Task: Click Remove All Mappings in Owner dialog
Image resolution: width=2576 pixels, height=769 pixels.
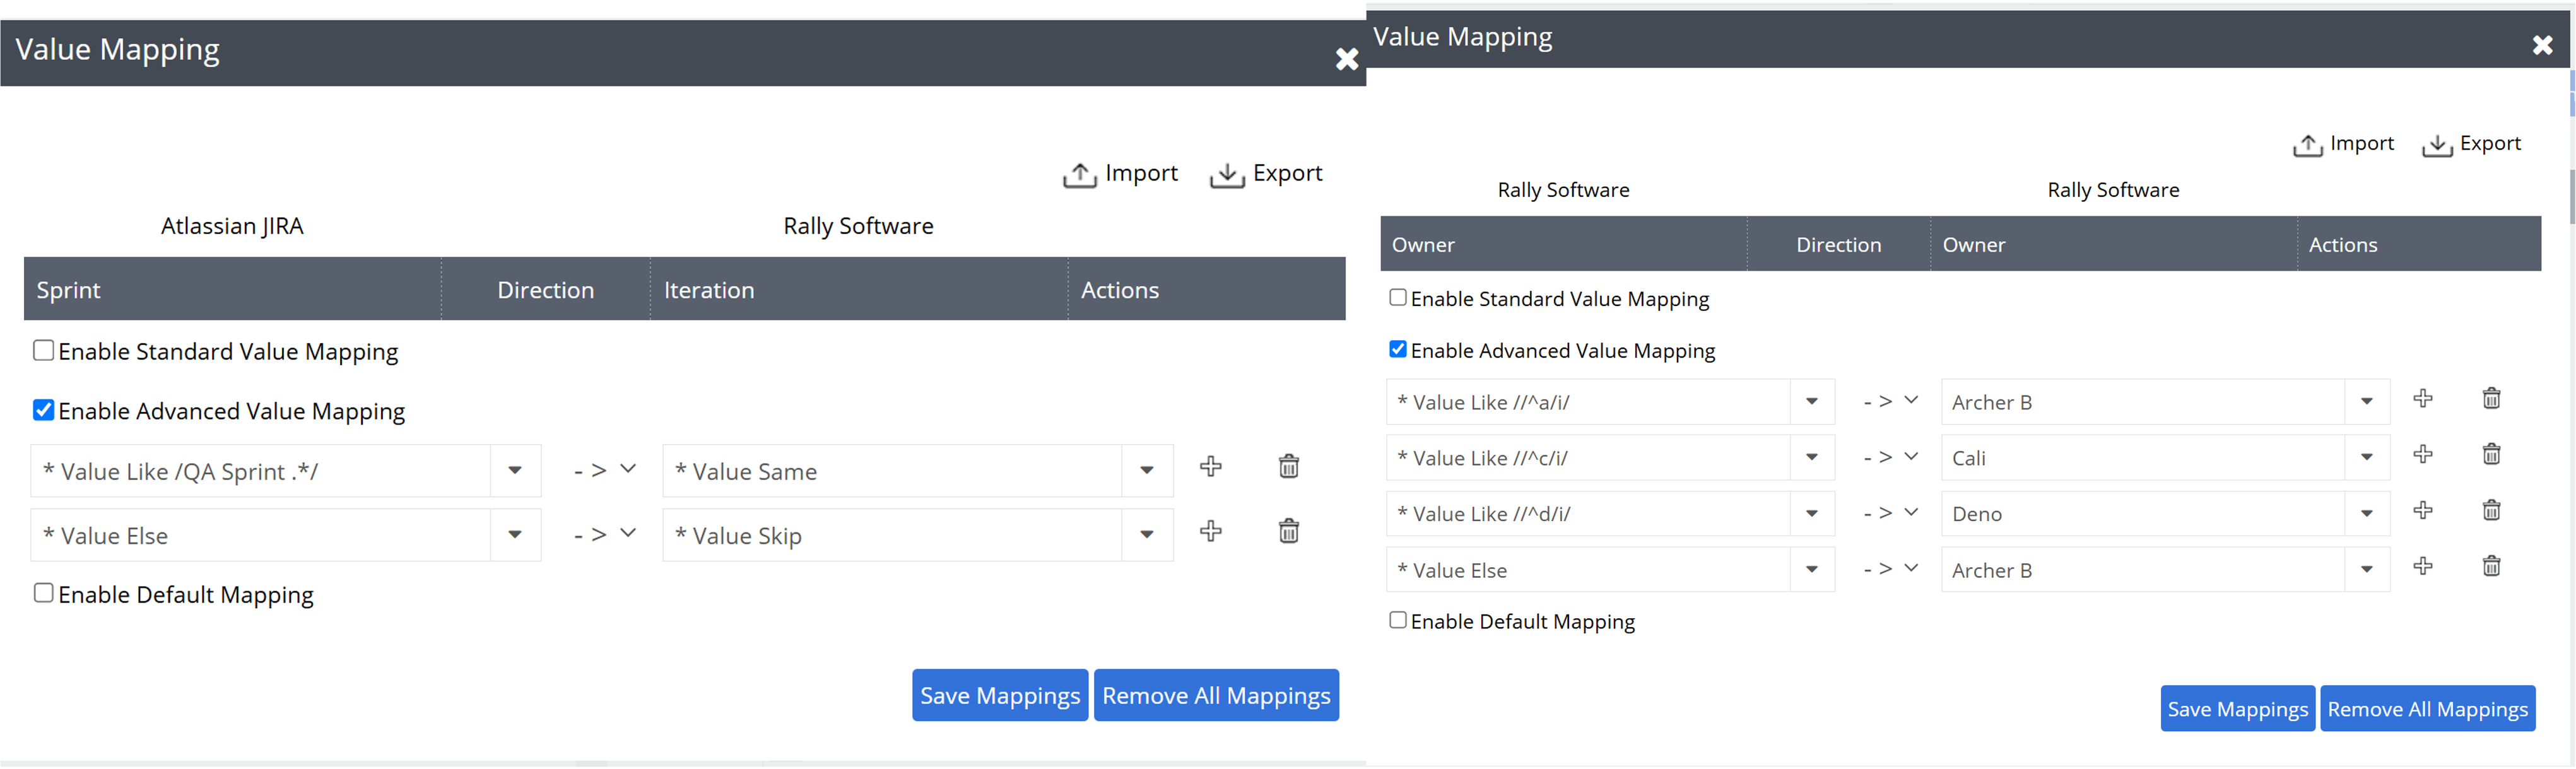Action: click(2427, 709)
